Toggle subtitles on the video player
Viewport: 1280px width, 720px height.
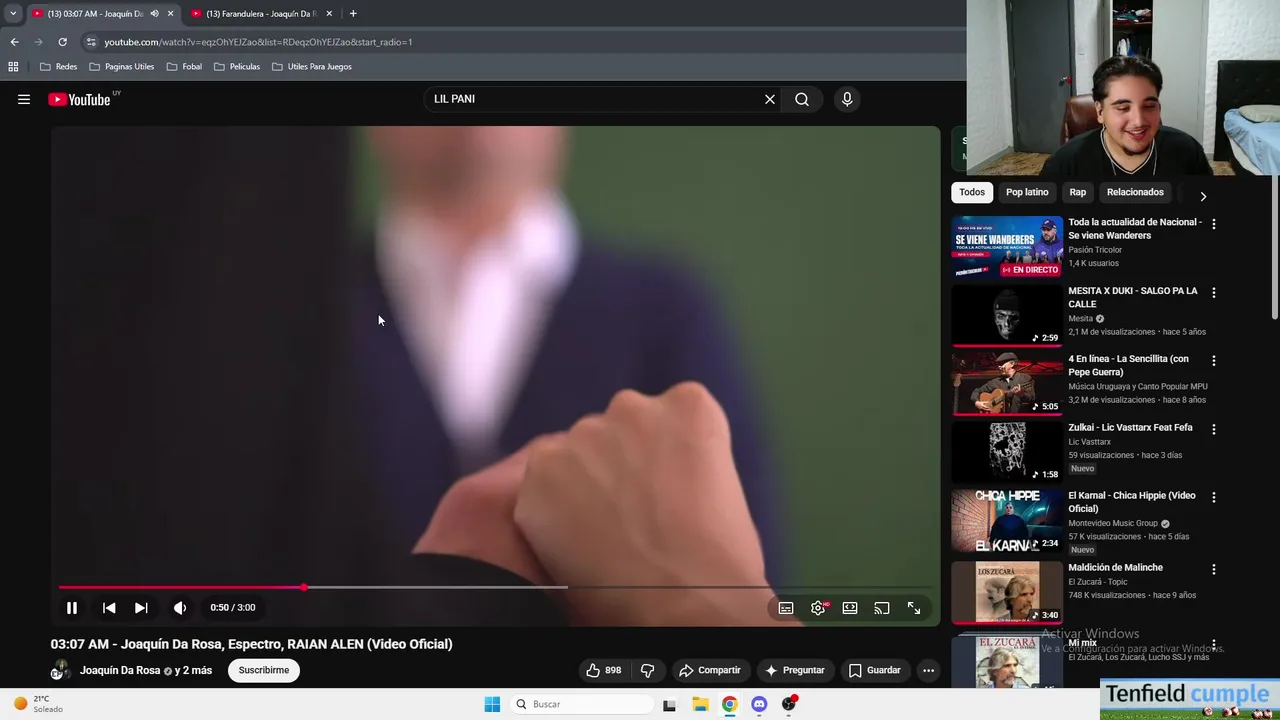coord(786,608)
